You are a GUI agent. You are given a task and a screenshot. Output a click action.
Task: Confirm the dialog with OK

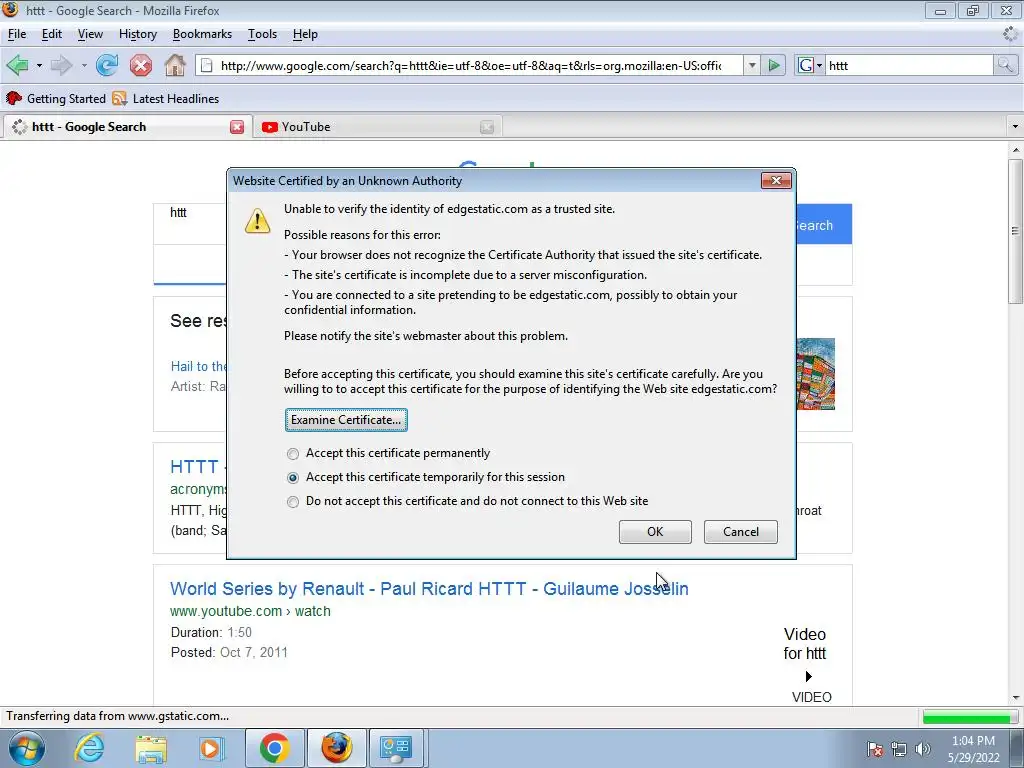coord(655,532)
